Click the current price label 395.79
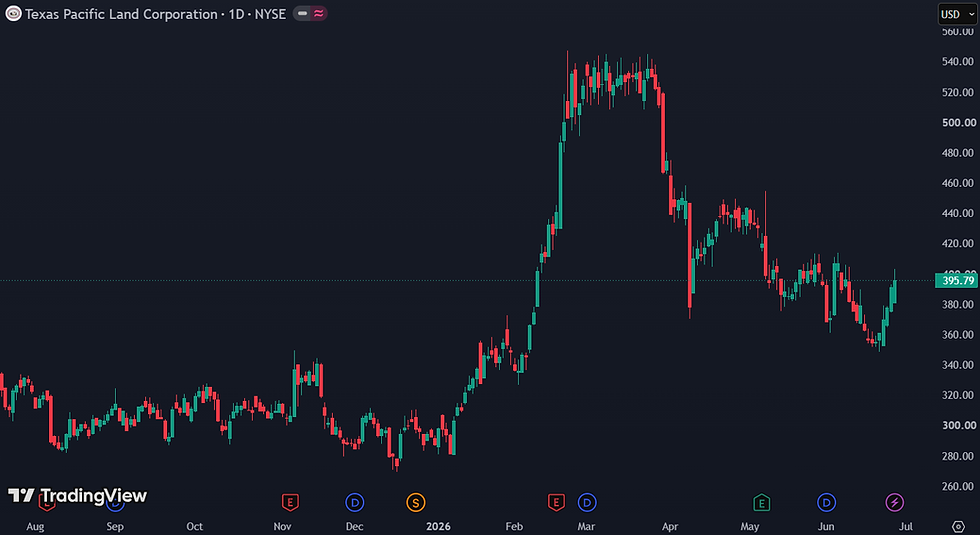 956,281
